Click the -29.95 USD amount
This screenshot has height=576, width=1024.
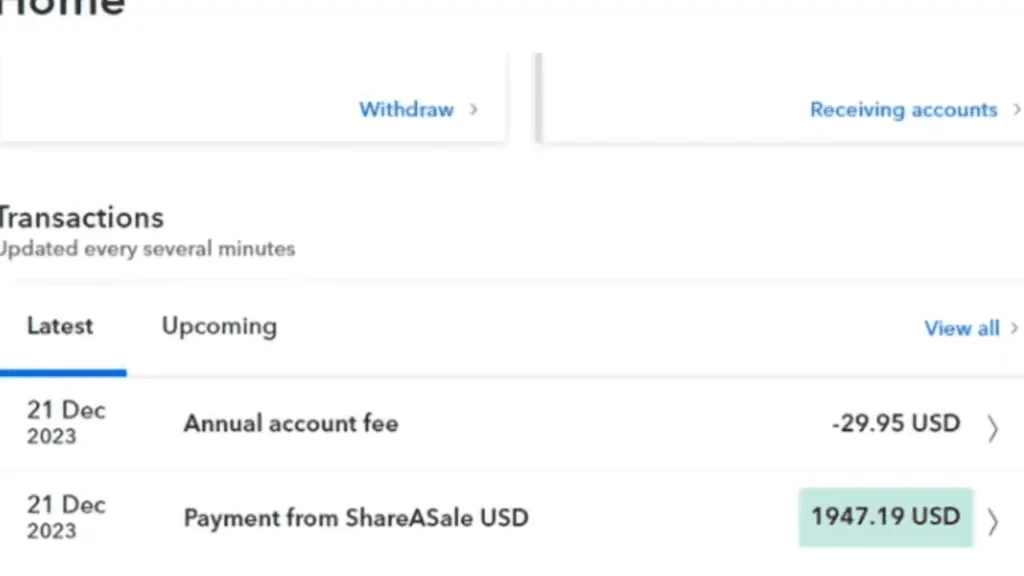point(896,423)
